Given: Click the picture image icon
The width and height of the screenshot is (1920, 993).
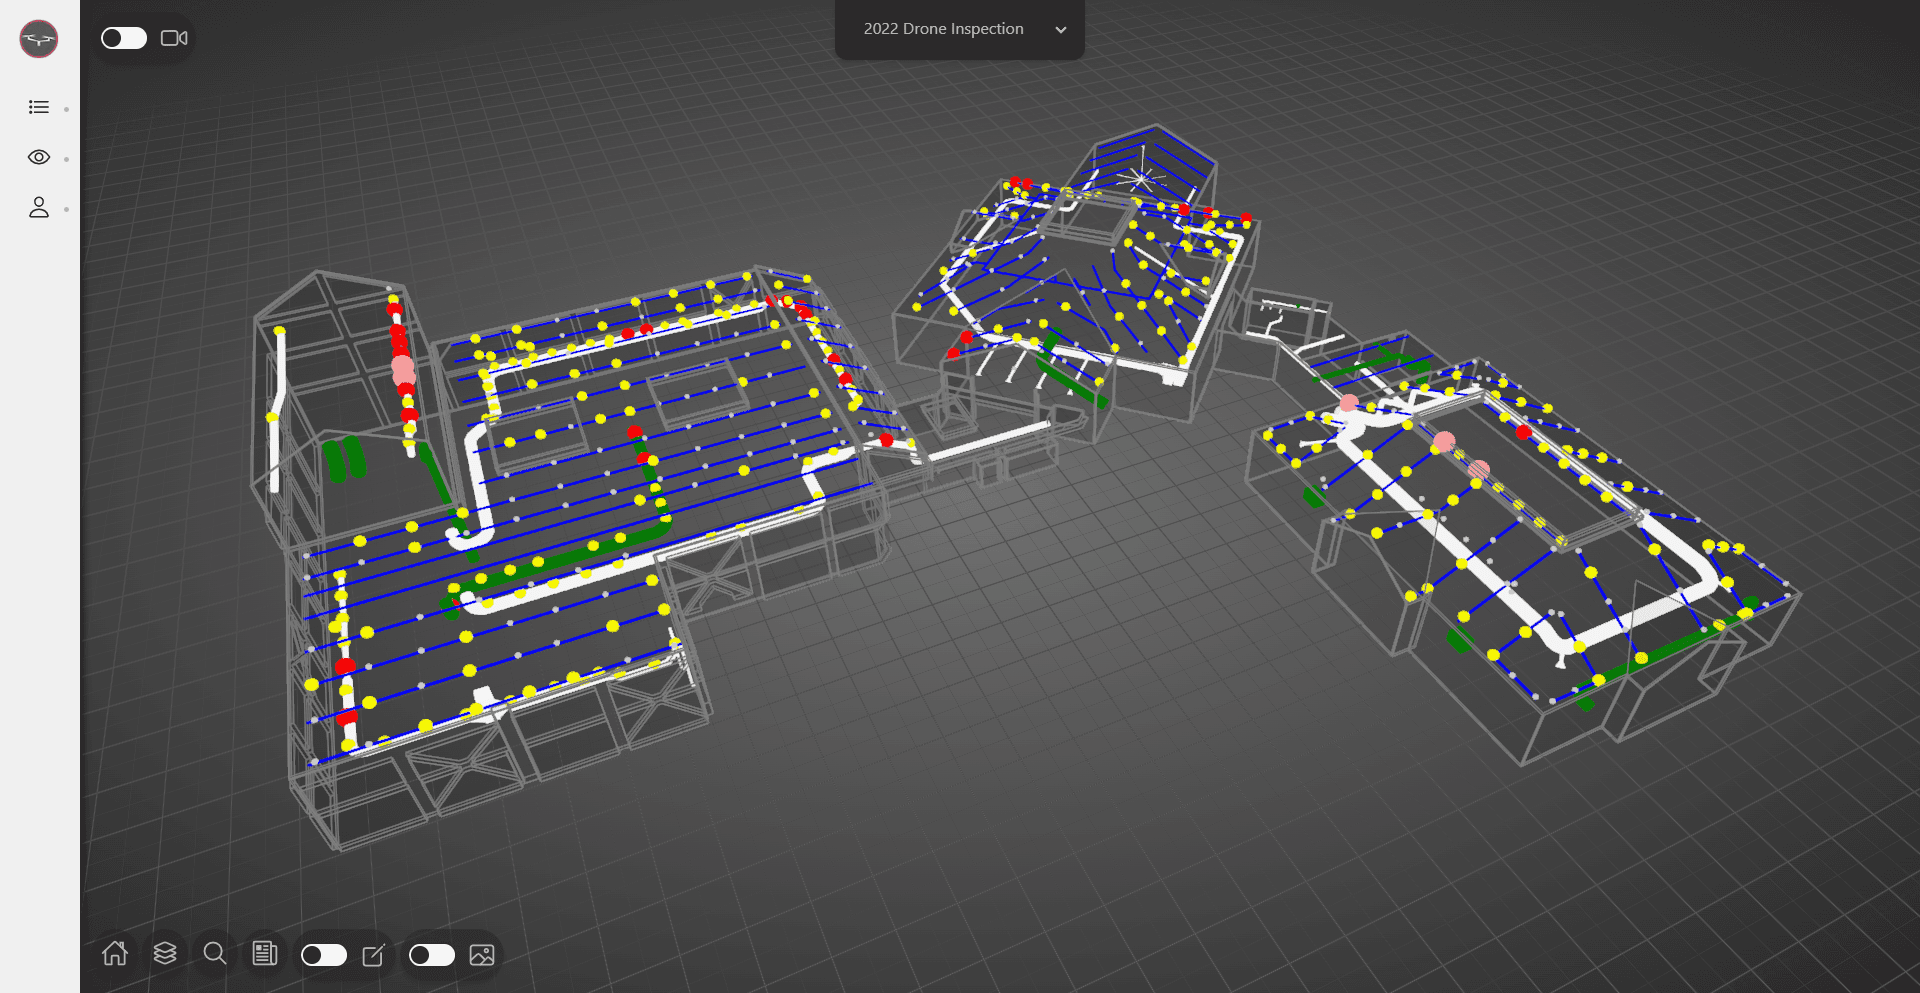Looking at the screenshot, I should [x=482, y=955].
